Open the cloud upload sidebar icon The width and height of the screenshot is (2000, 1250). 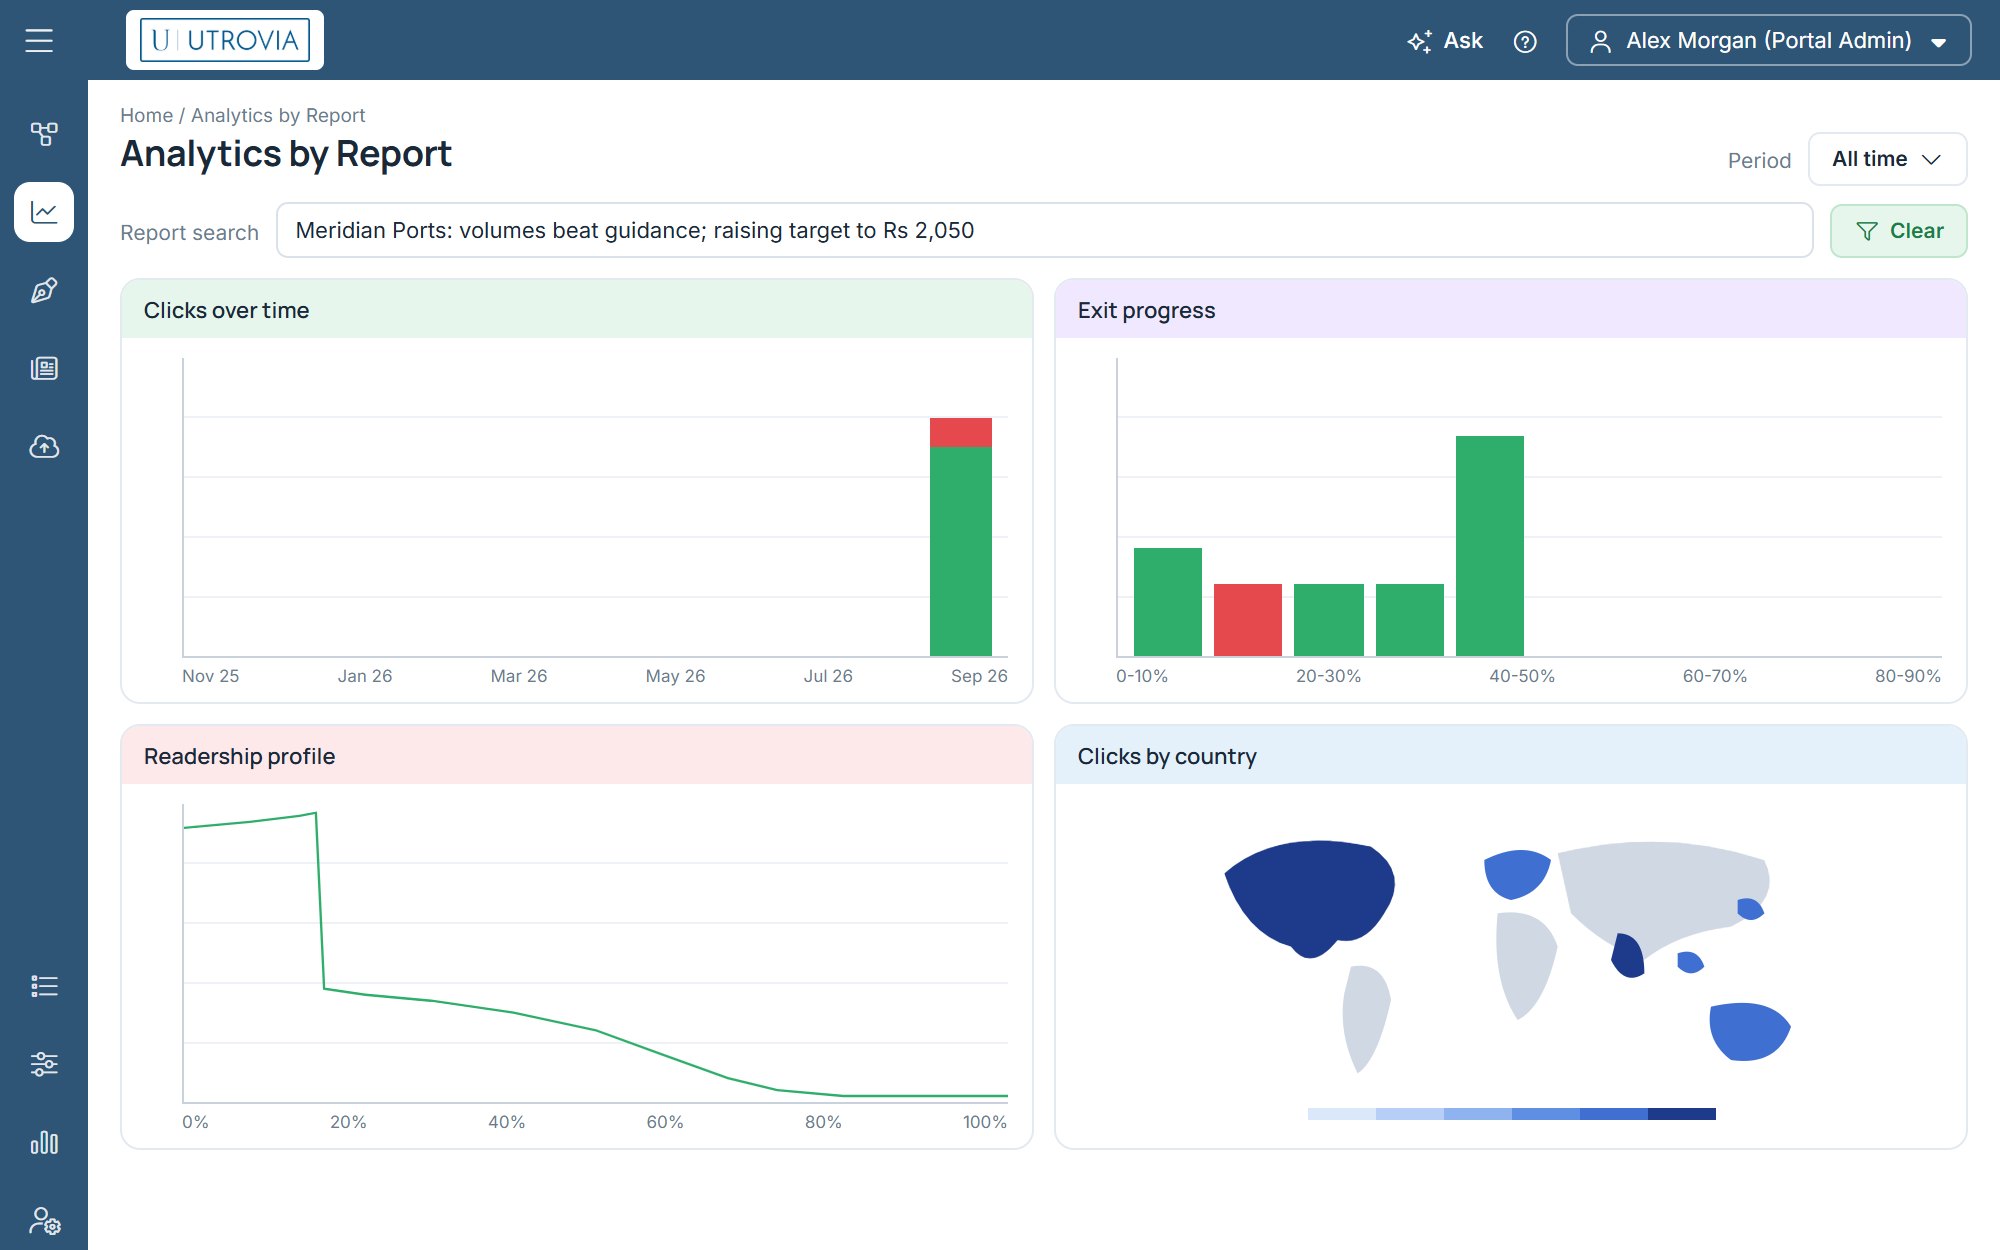pyautogui.click(x=44, y=446)
